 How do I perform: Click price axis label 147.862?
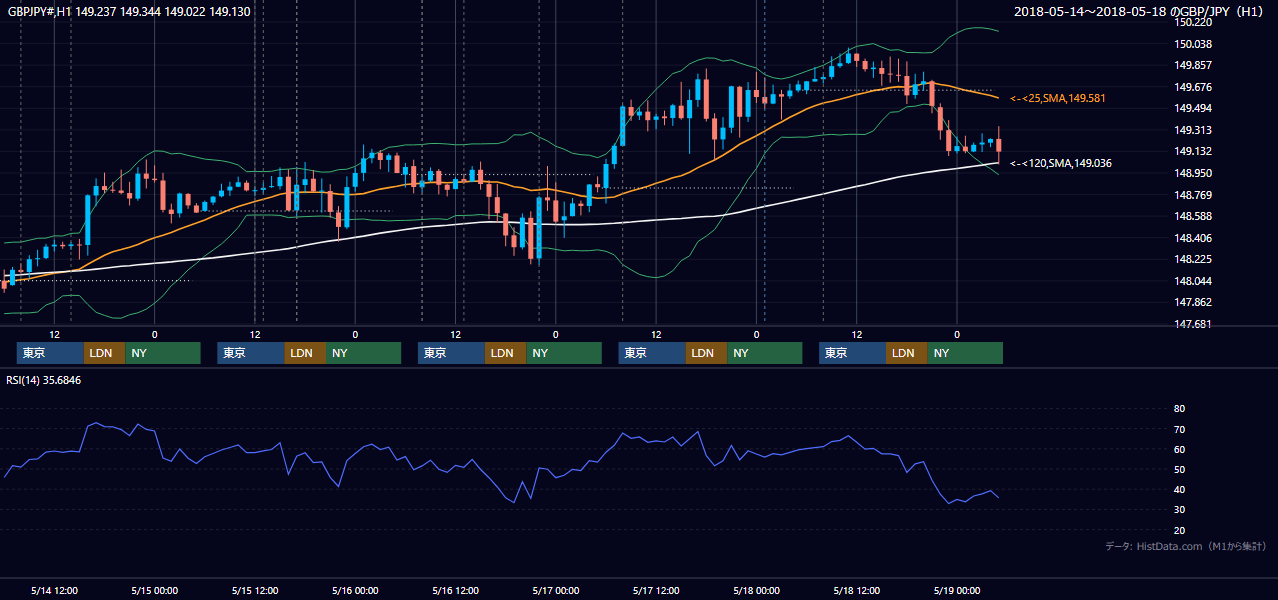pos(1195,302)
